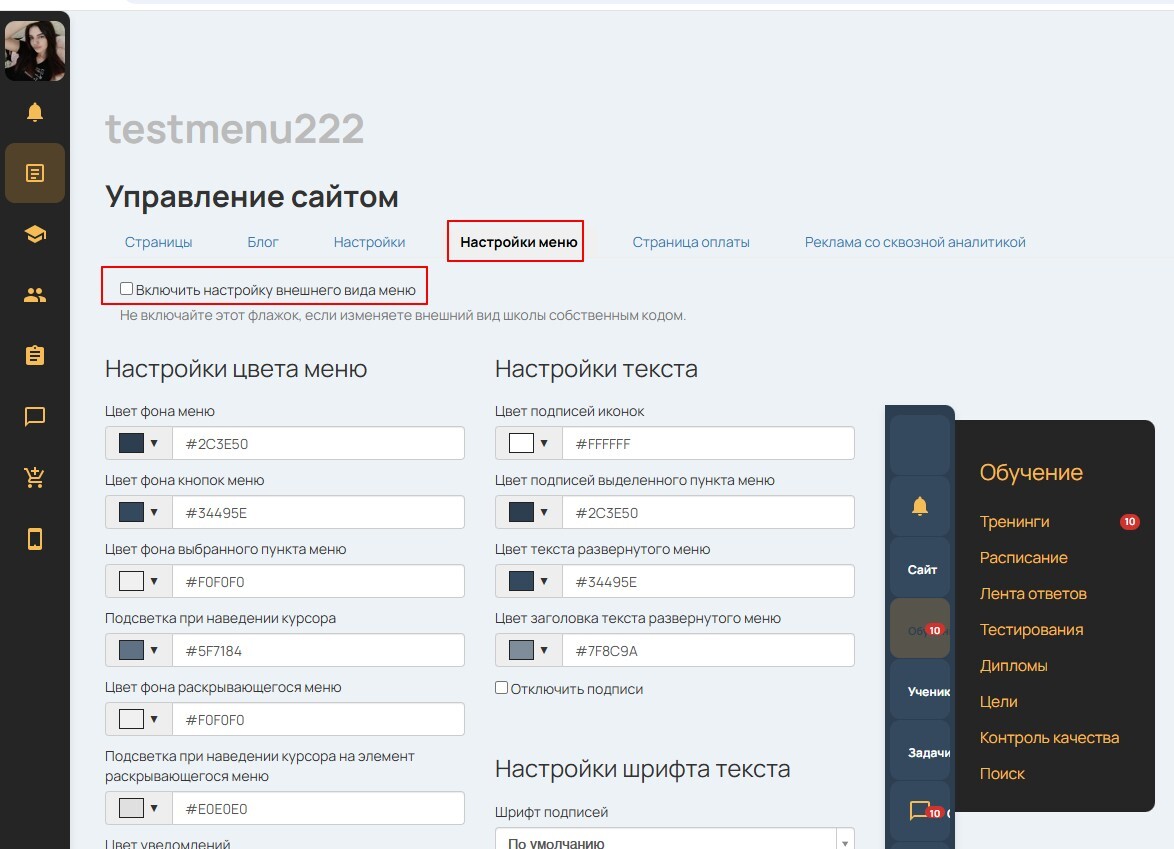Click 'Расписание' link in preview menu
Viewport: 1174px width, 849px height.
pos(1023,558)
